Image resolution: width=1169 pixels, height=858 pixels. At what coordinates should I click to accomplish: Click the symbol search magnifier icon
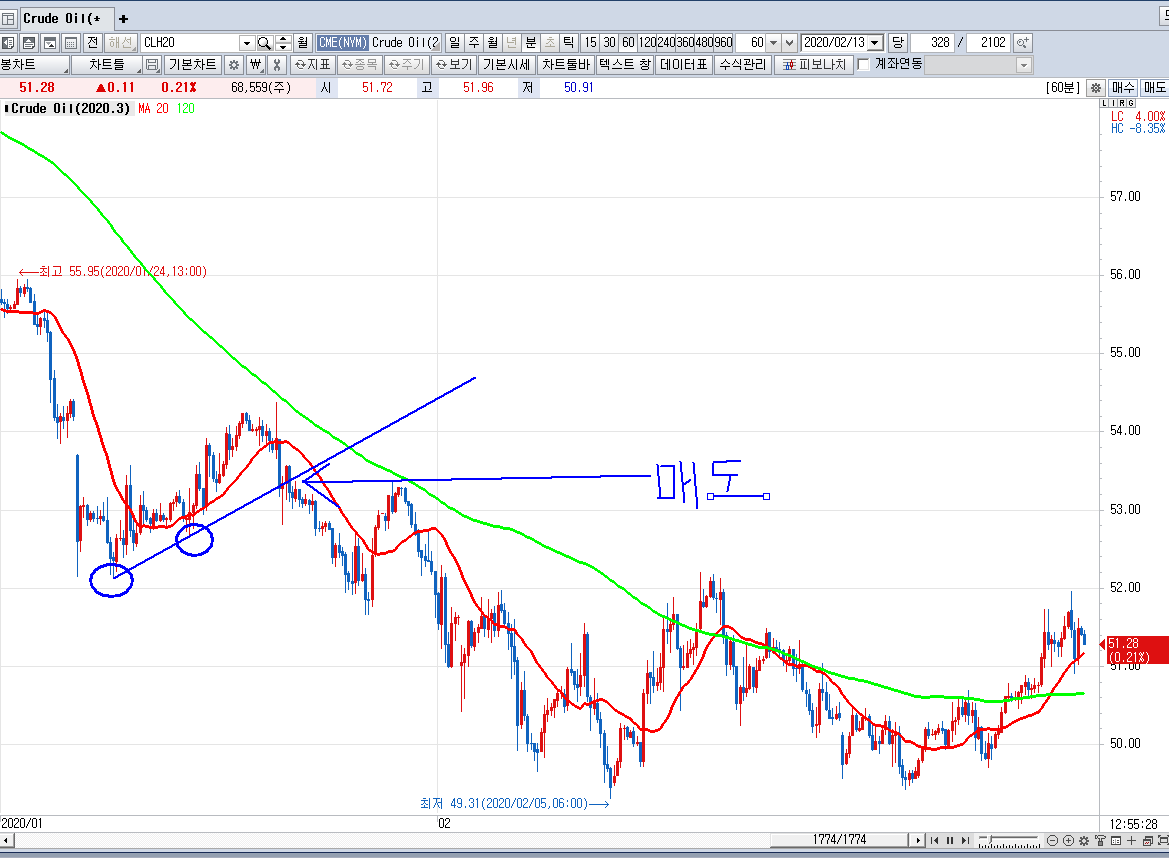pyautogui.click(x=264, y=43)
